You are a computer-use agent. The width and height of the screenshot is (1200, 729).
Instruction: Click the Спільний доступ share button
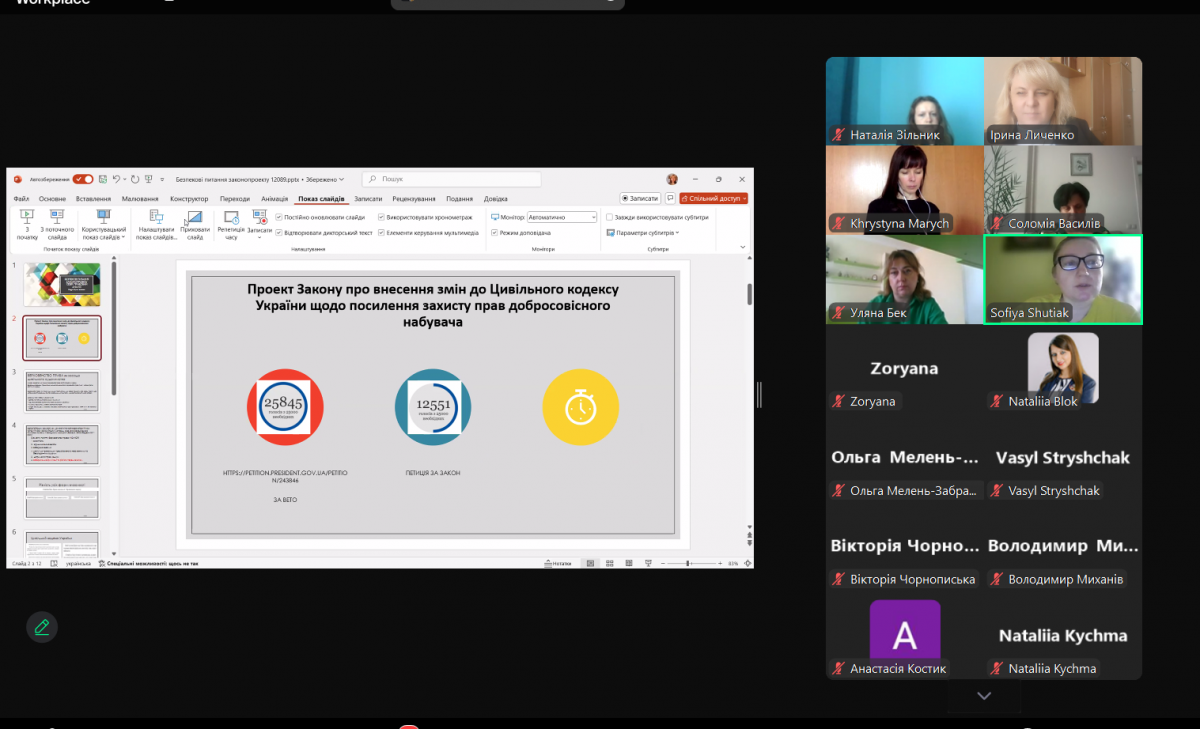point(714,199)
